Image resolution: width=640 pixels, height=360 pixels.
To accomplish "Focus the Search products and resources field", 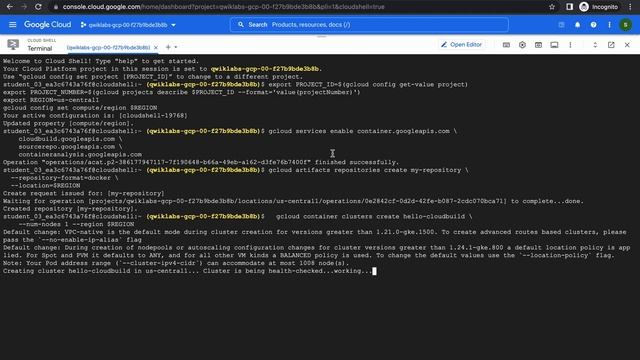I will (x=369, y=24).
